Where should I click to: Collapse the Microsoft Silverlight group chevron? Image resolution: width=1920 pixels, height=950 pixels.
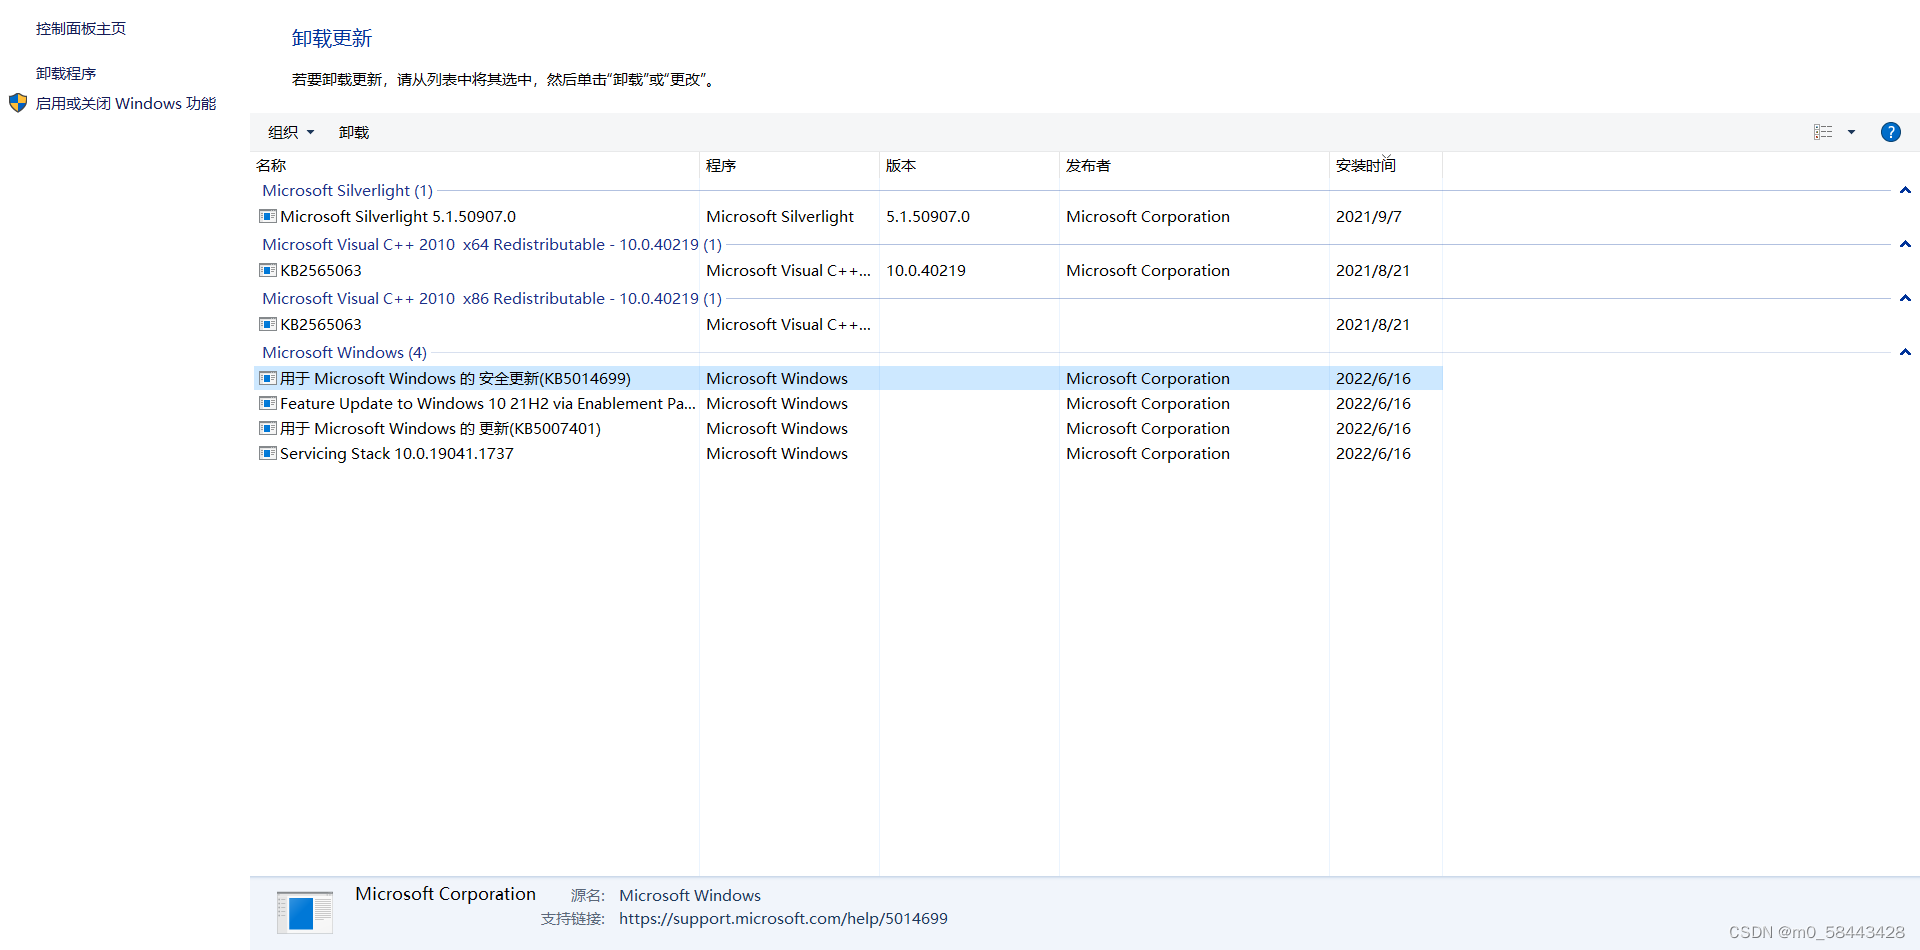tap(1905, 190)
